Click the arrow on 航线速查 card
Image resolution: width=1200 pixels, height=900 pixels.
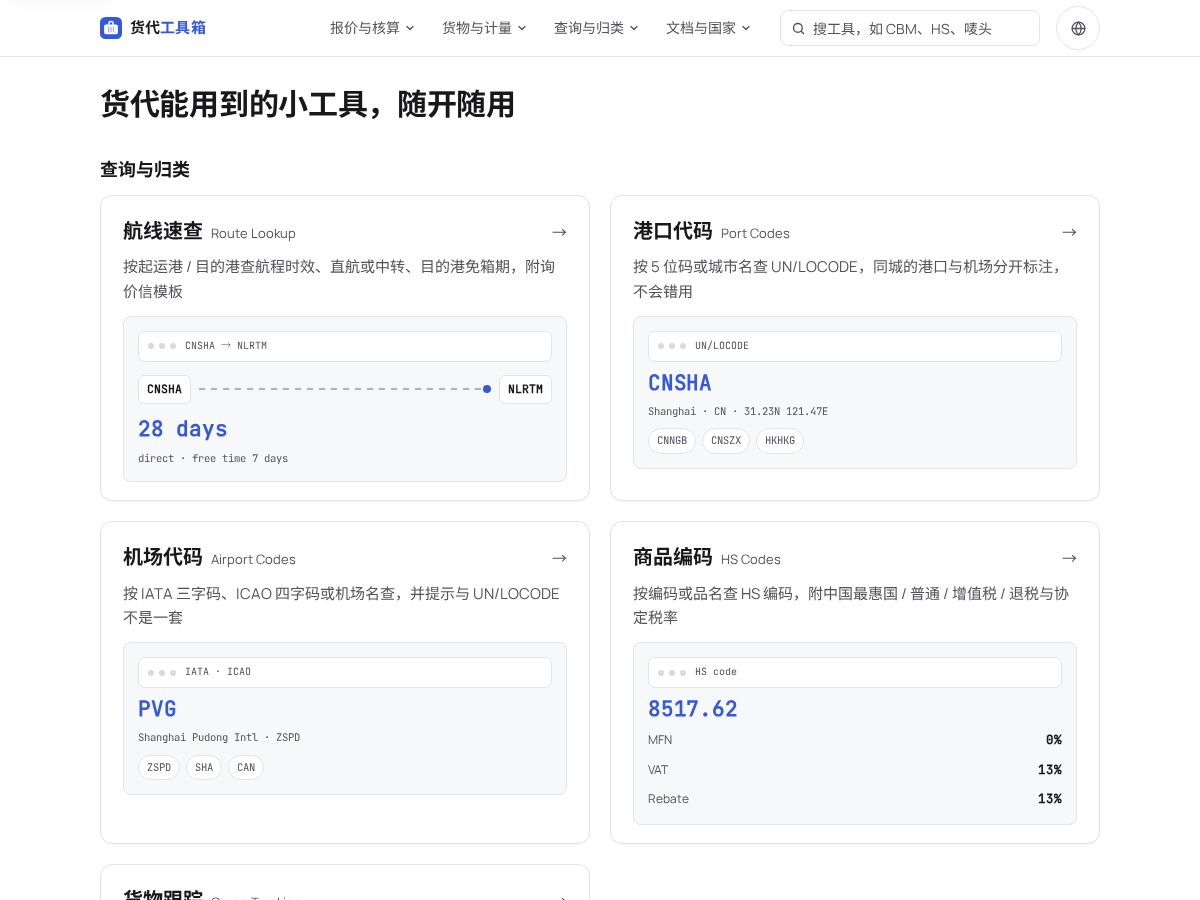coord(559,232)
